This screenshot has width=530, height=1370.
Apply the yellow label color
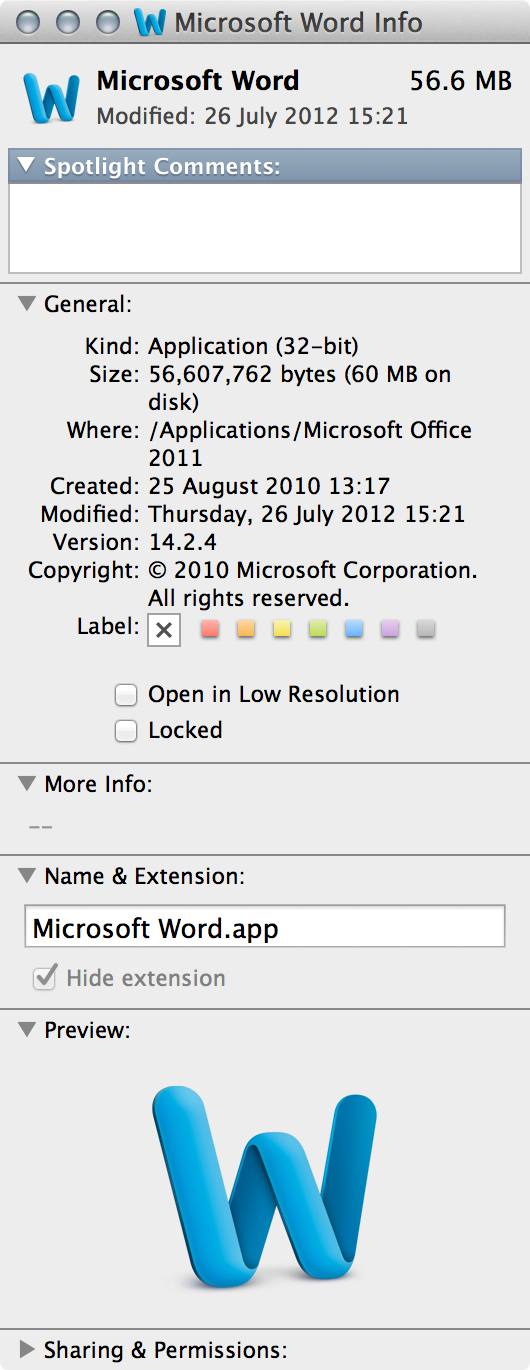[282, 629]
